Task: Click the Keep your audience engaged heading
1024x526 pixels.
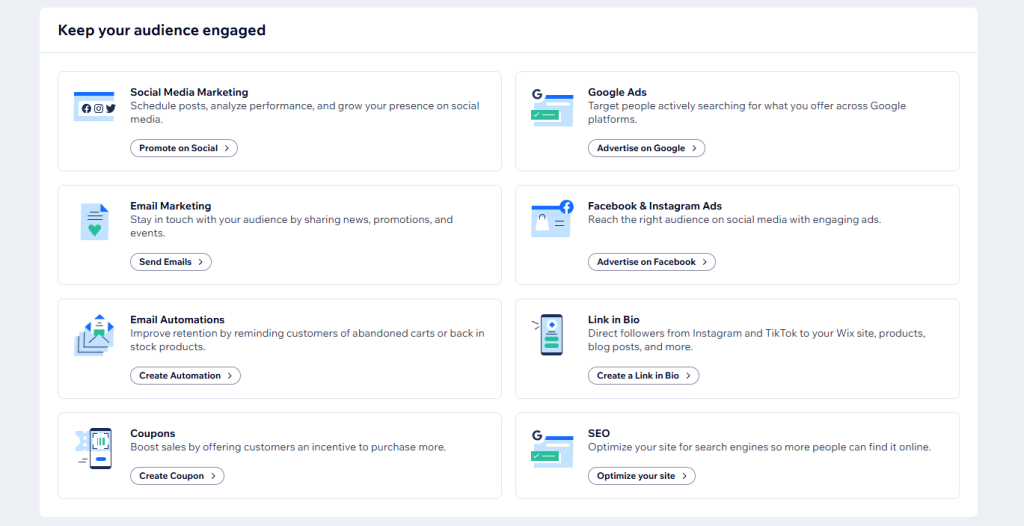Action: [x=162, y=30]
